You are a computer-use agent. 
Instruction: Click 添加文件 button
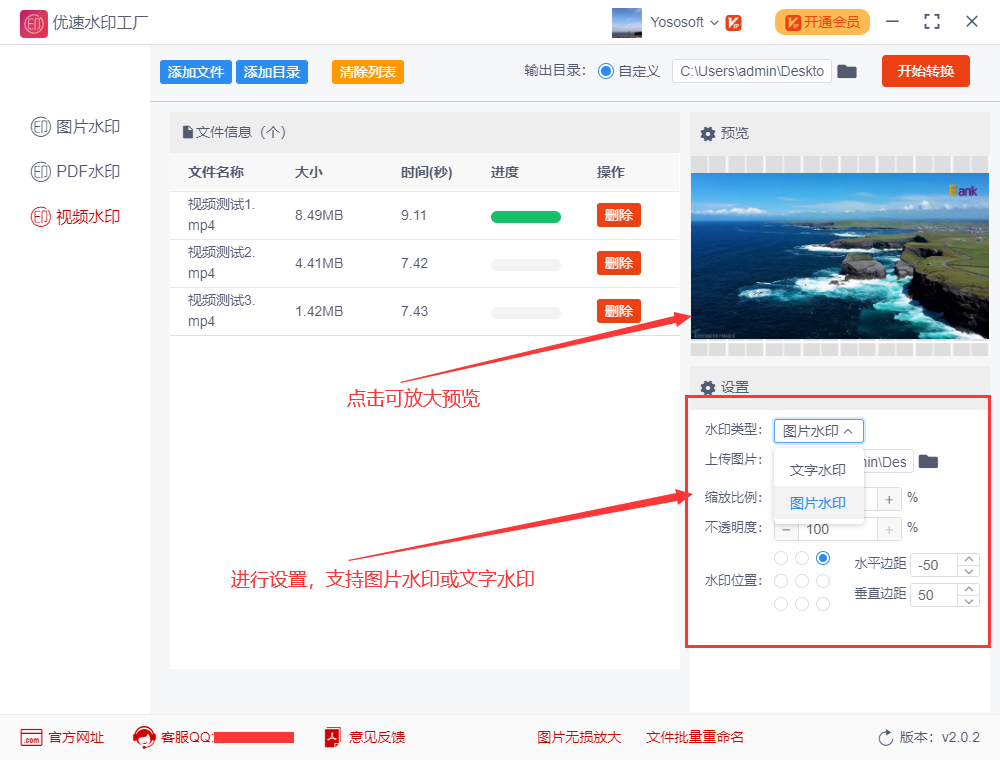tap(195, 72)
